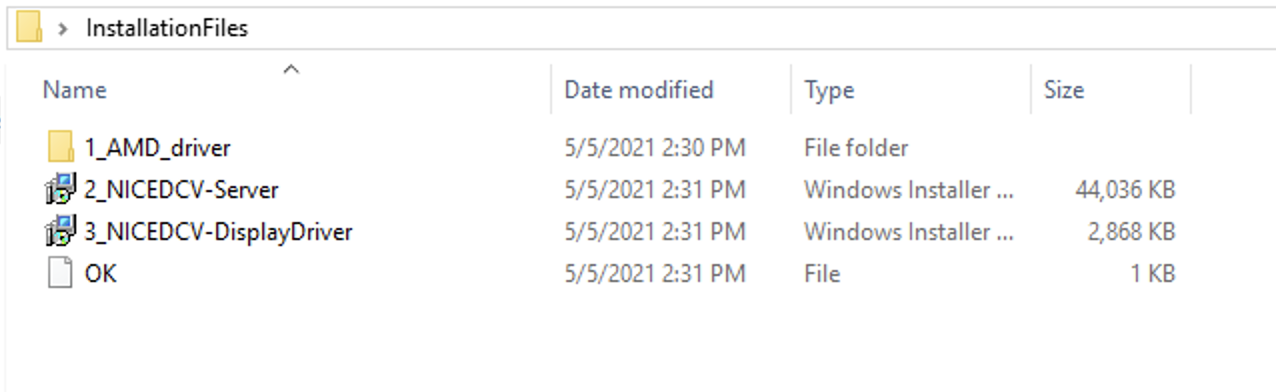The height and width of the screenshot is (392, 1276).
Task: Click the File folder type cell
Action: click(856, 148)
